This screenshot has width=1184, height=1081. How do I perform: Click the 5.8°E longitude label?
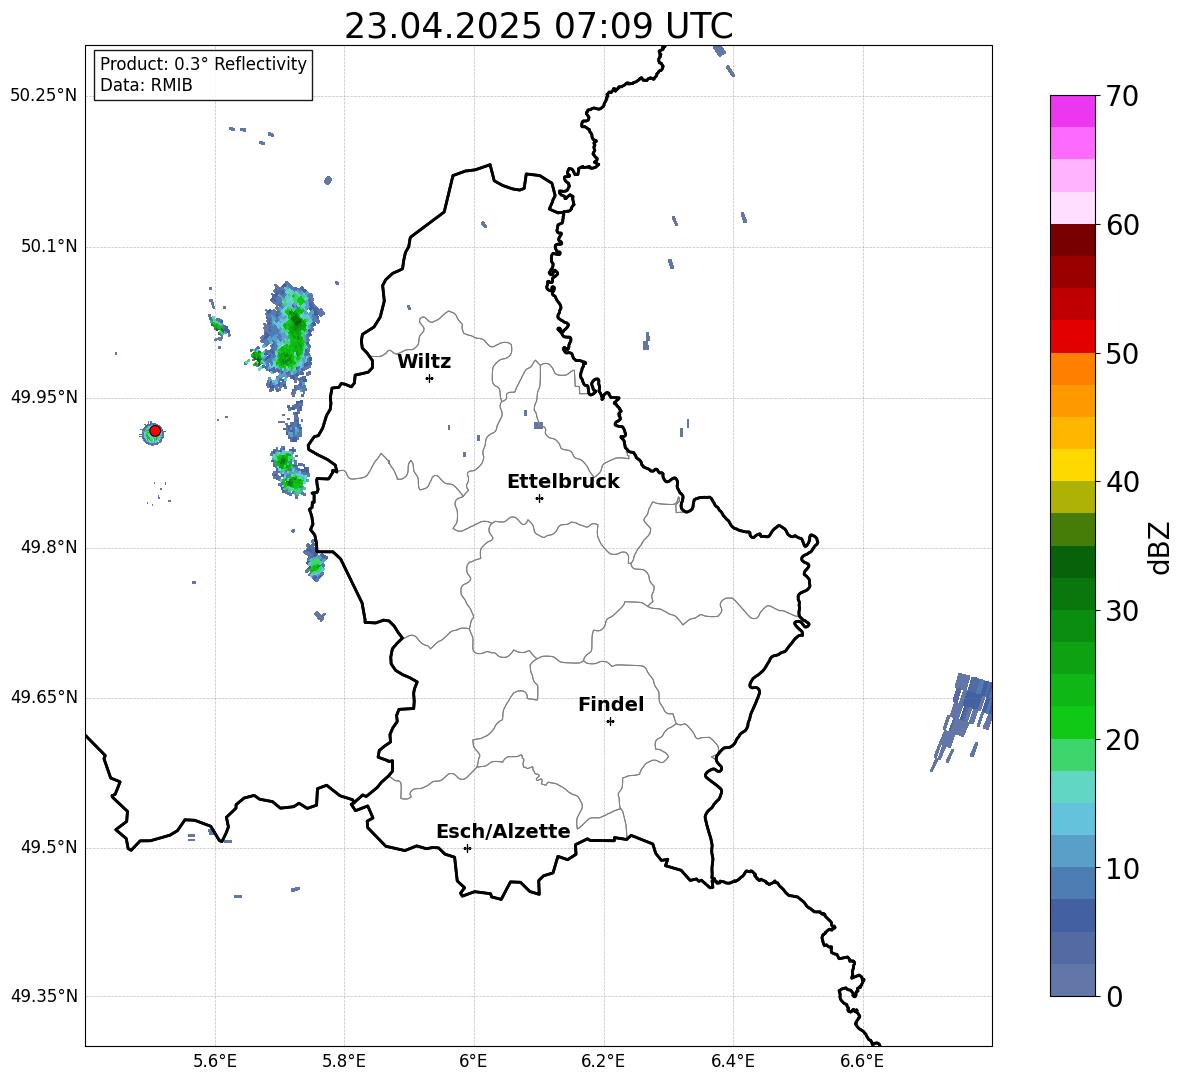click(x=344, y=1062)
